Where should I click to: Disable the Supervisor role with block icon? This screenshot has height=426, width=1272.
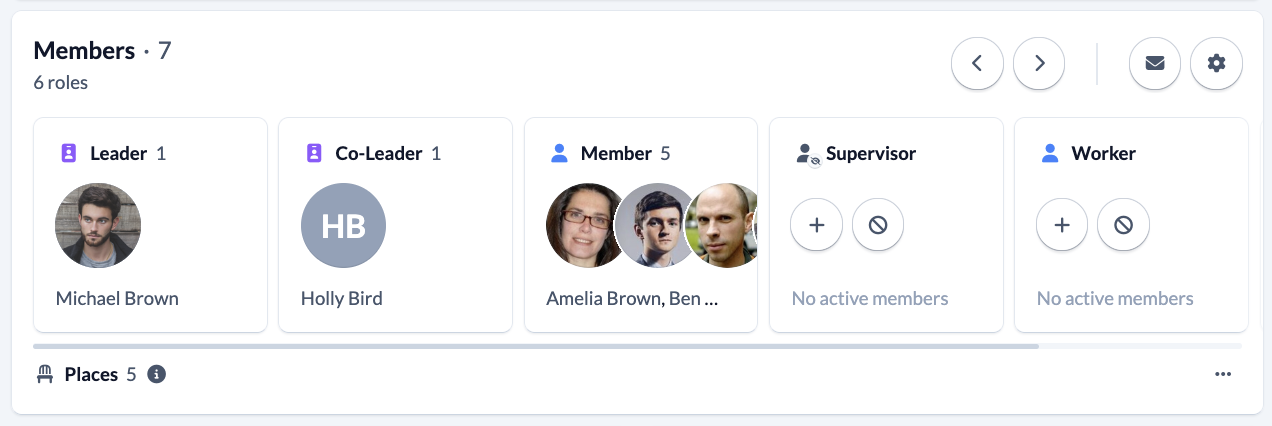point(878,225)
